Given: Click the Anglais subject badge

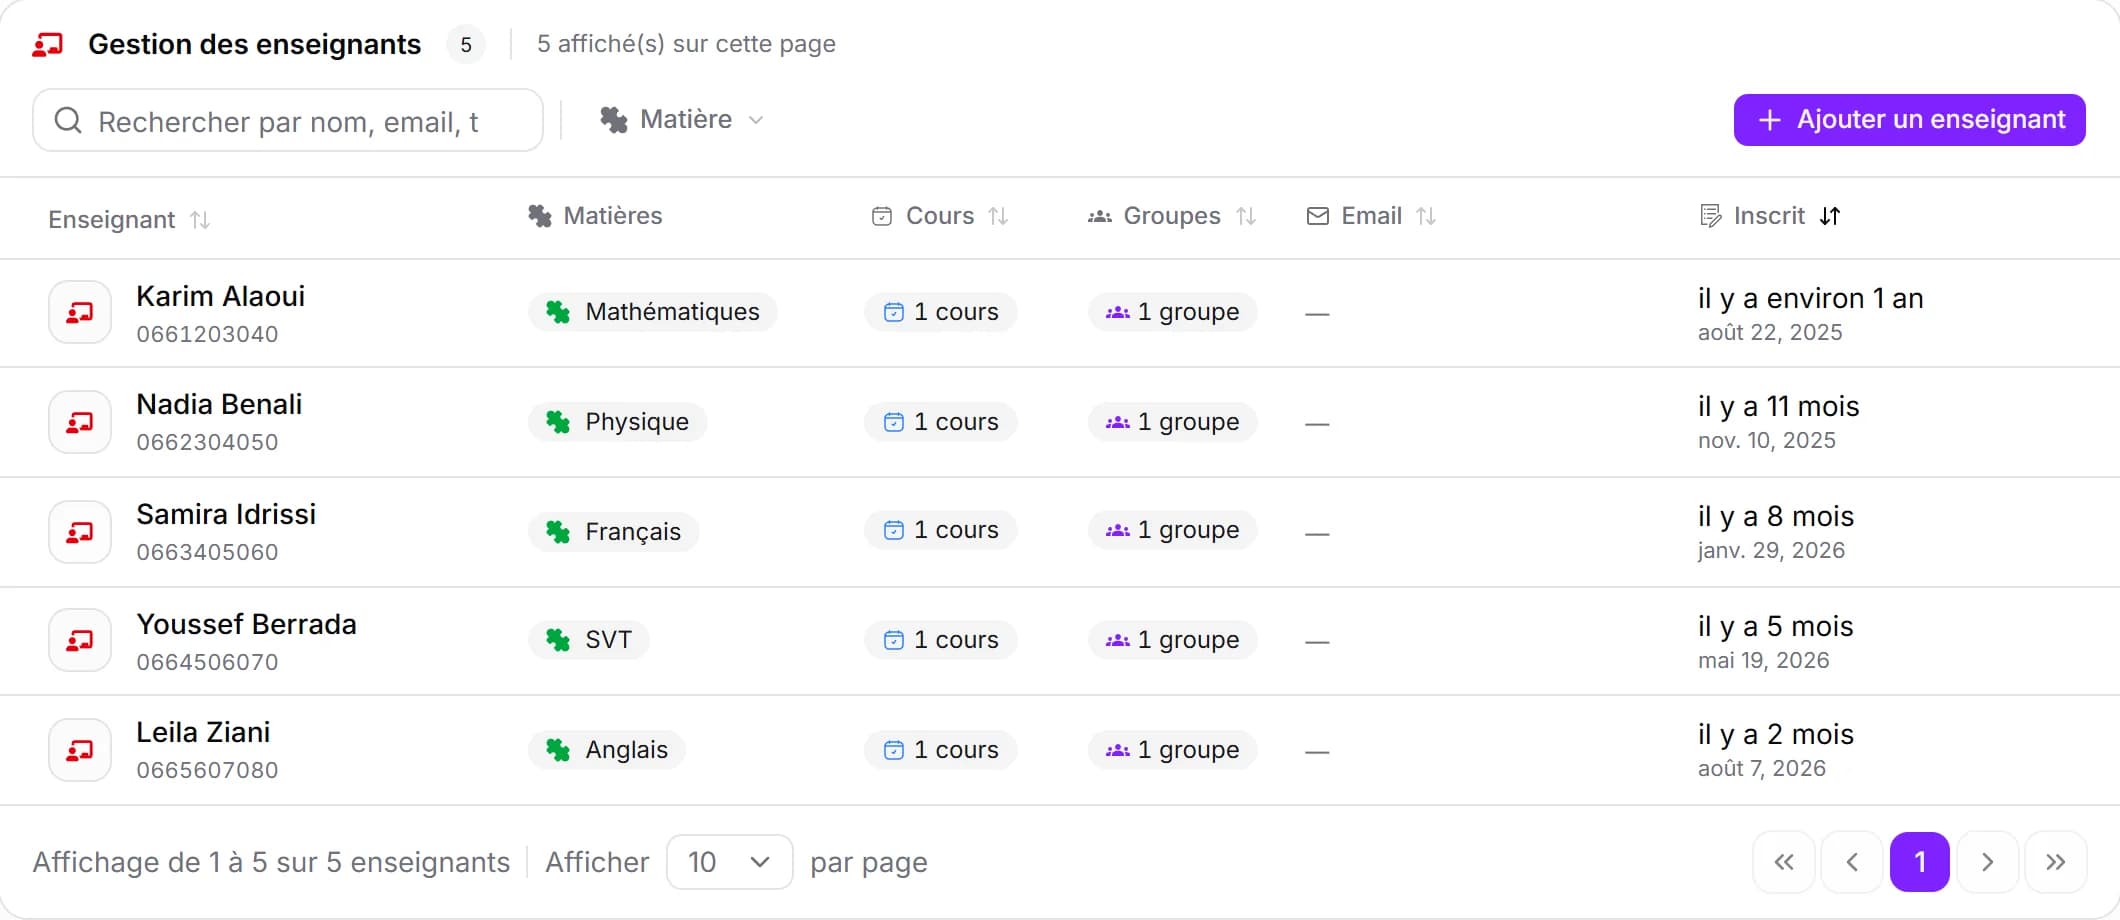Looking at the screenshot, I should pyautogui.click(x=607, y=750).
